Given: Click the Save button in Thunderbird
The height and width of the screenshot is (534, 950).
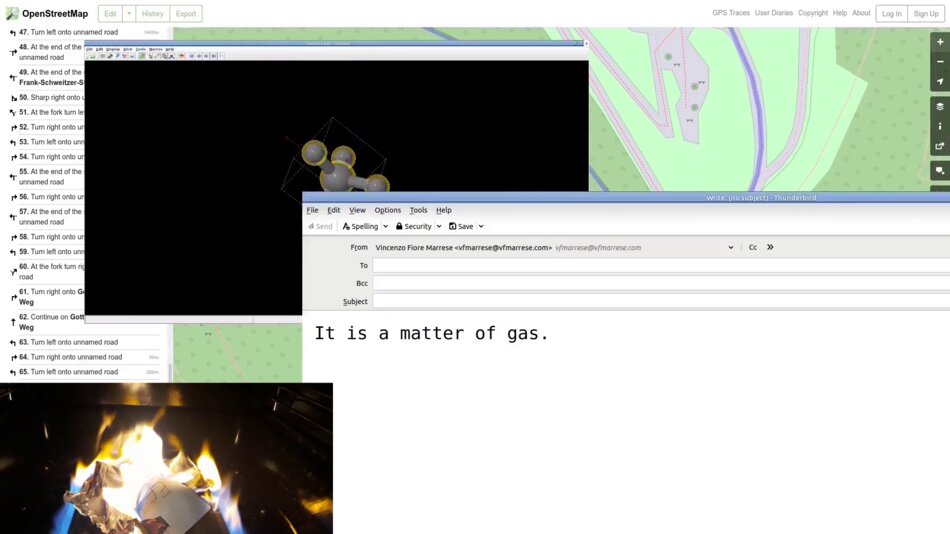Looking at the screenshot, I should pos(461,226).
